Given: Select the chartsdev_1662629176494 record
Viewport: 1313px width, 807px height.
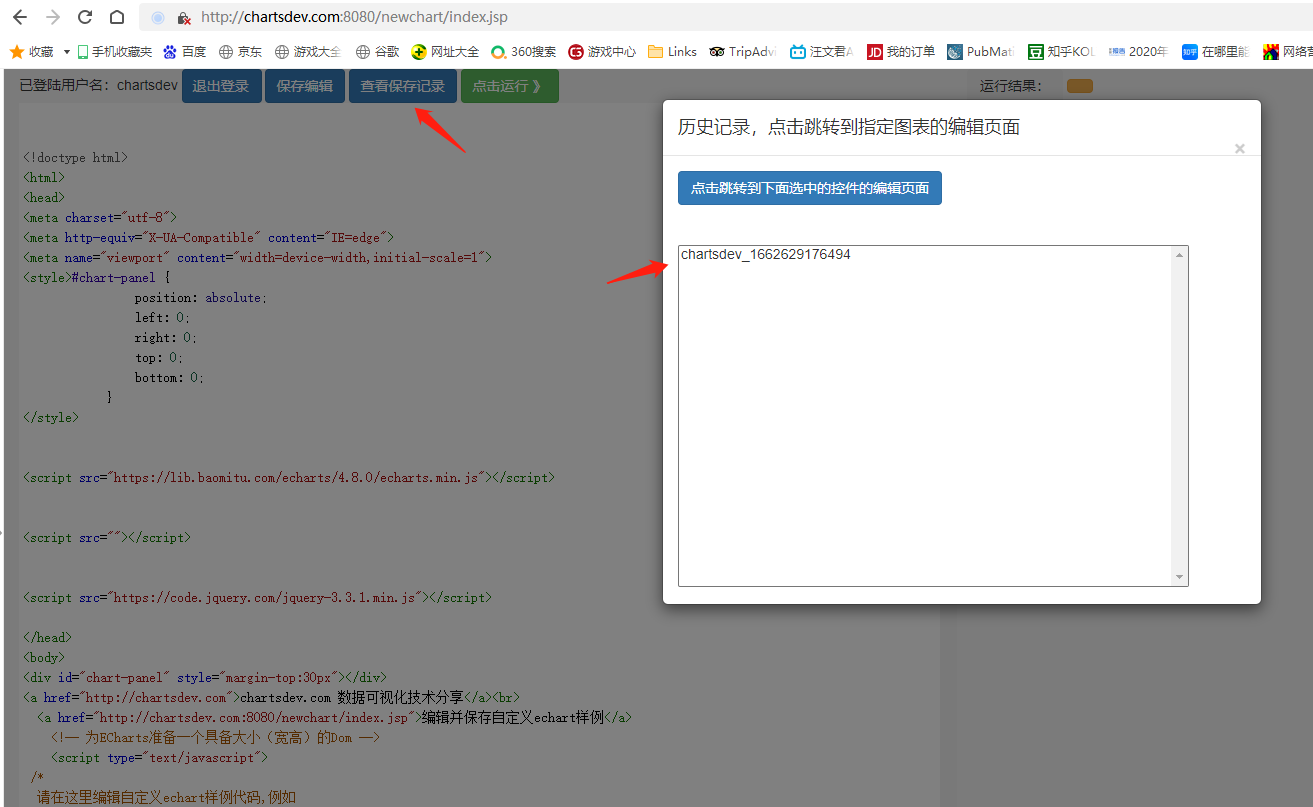Looking at the screenshot, I should tap(766, 255).
